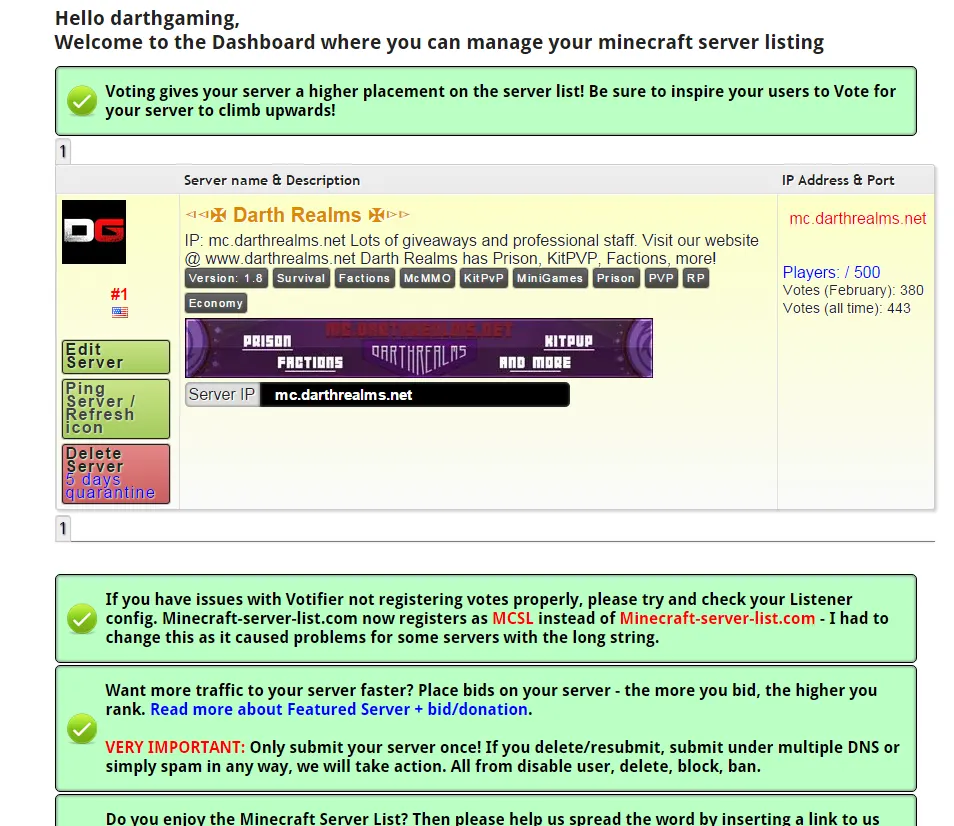Click the server description paragraph
The height and width of the screenshot is (826, 954).
472,249
